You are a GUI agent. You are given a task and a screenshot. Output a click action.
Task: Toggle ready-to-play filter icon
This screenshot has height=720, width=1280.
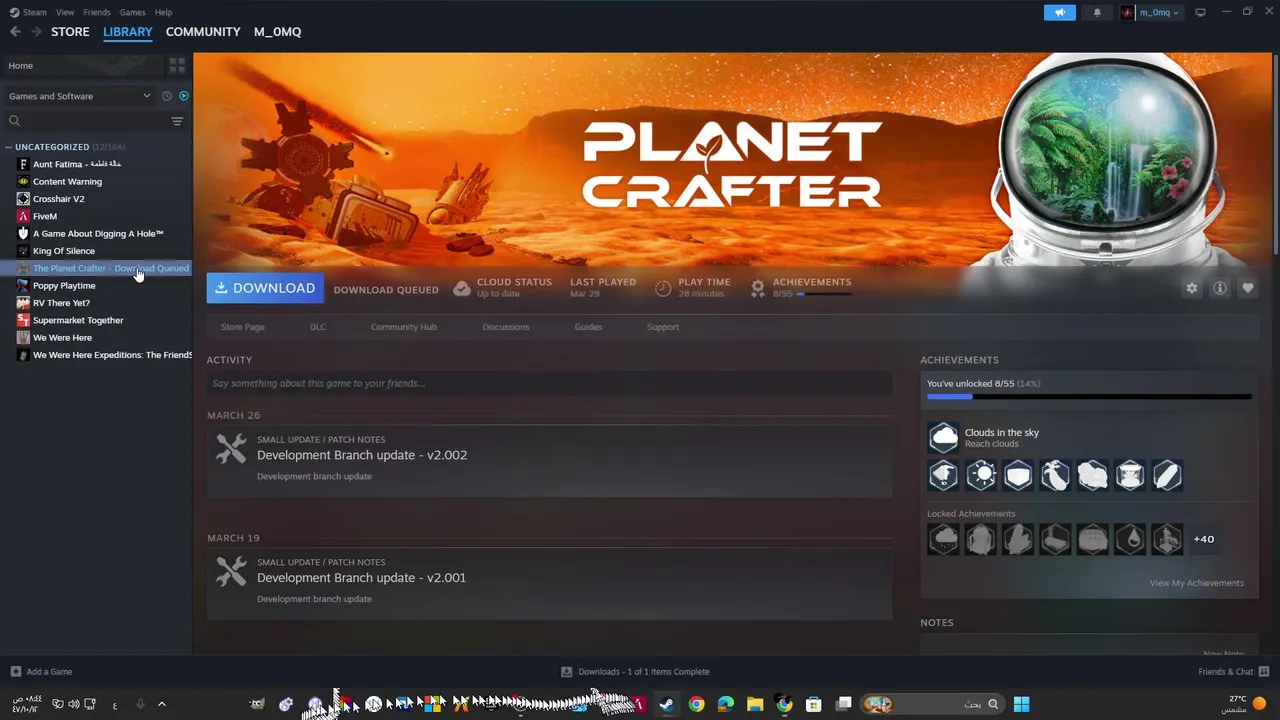click(183, 96)
